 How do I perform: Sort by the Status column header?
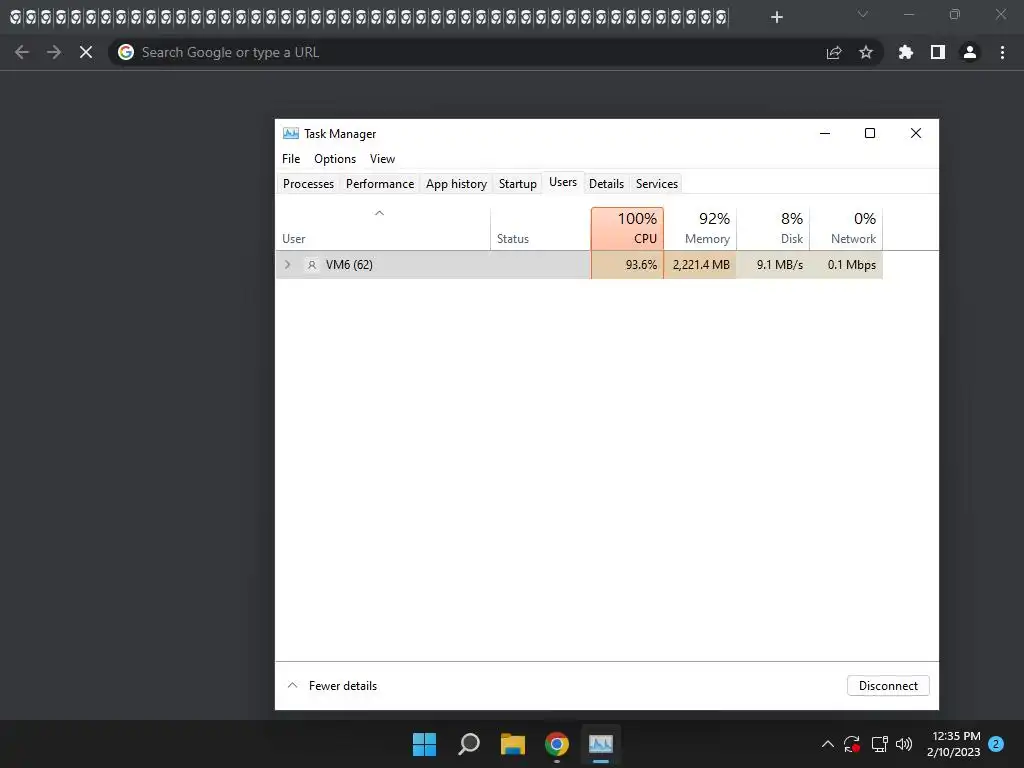pos(541,229)
